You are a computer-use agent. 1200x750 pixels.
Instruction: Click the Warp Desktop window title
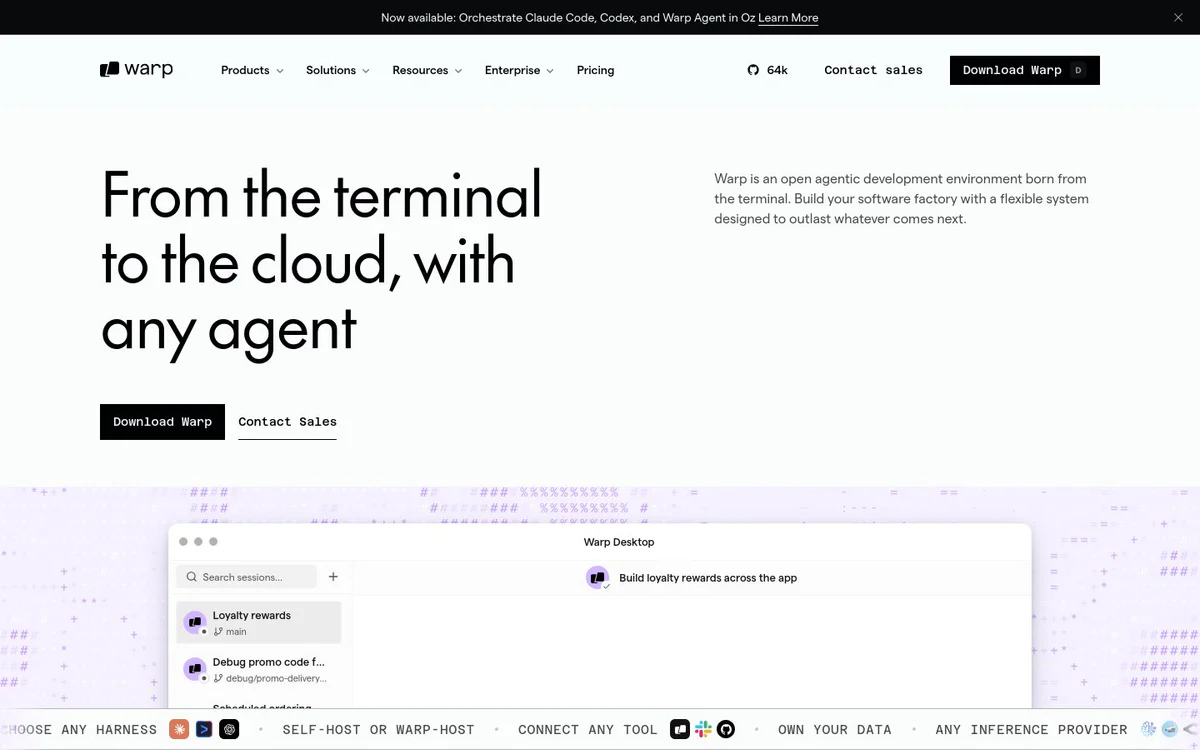619,542
